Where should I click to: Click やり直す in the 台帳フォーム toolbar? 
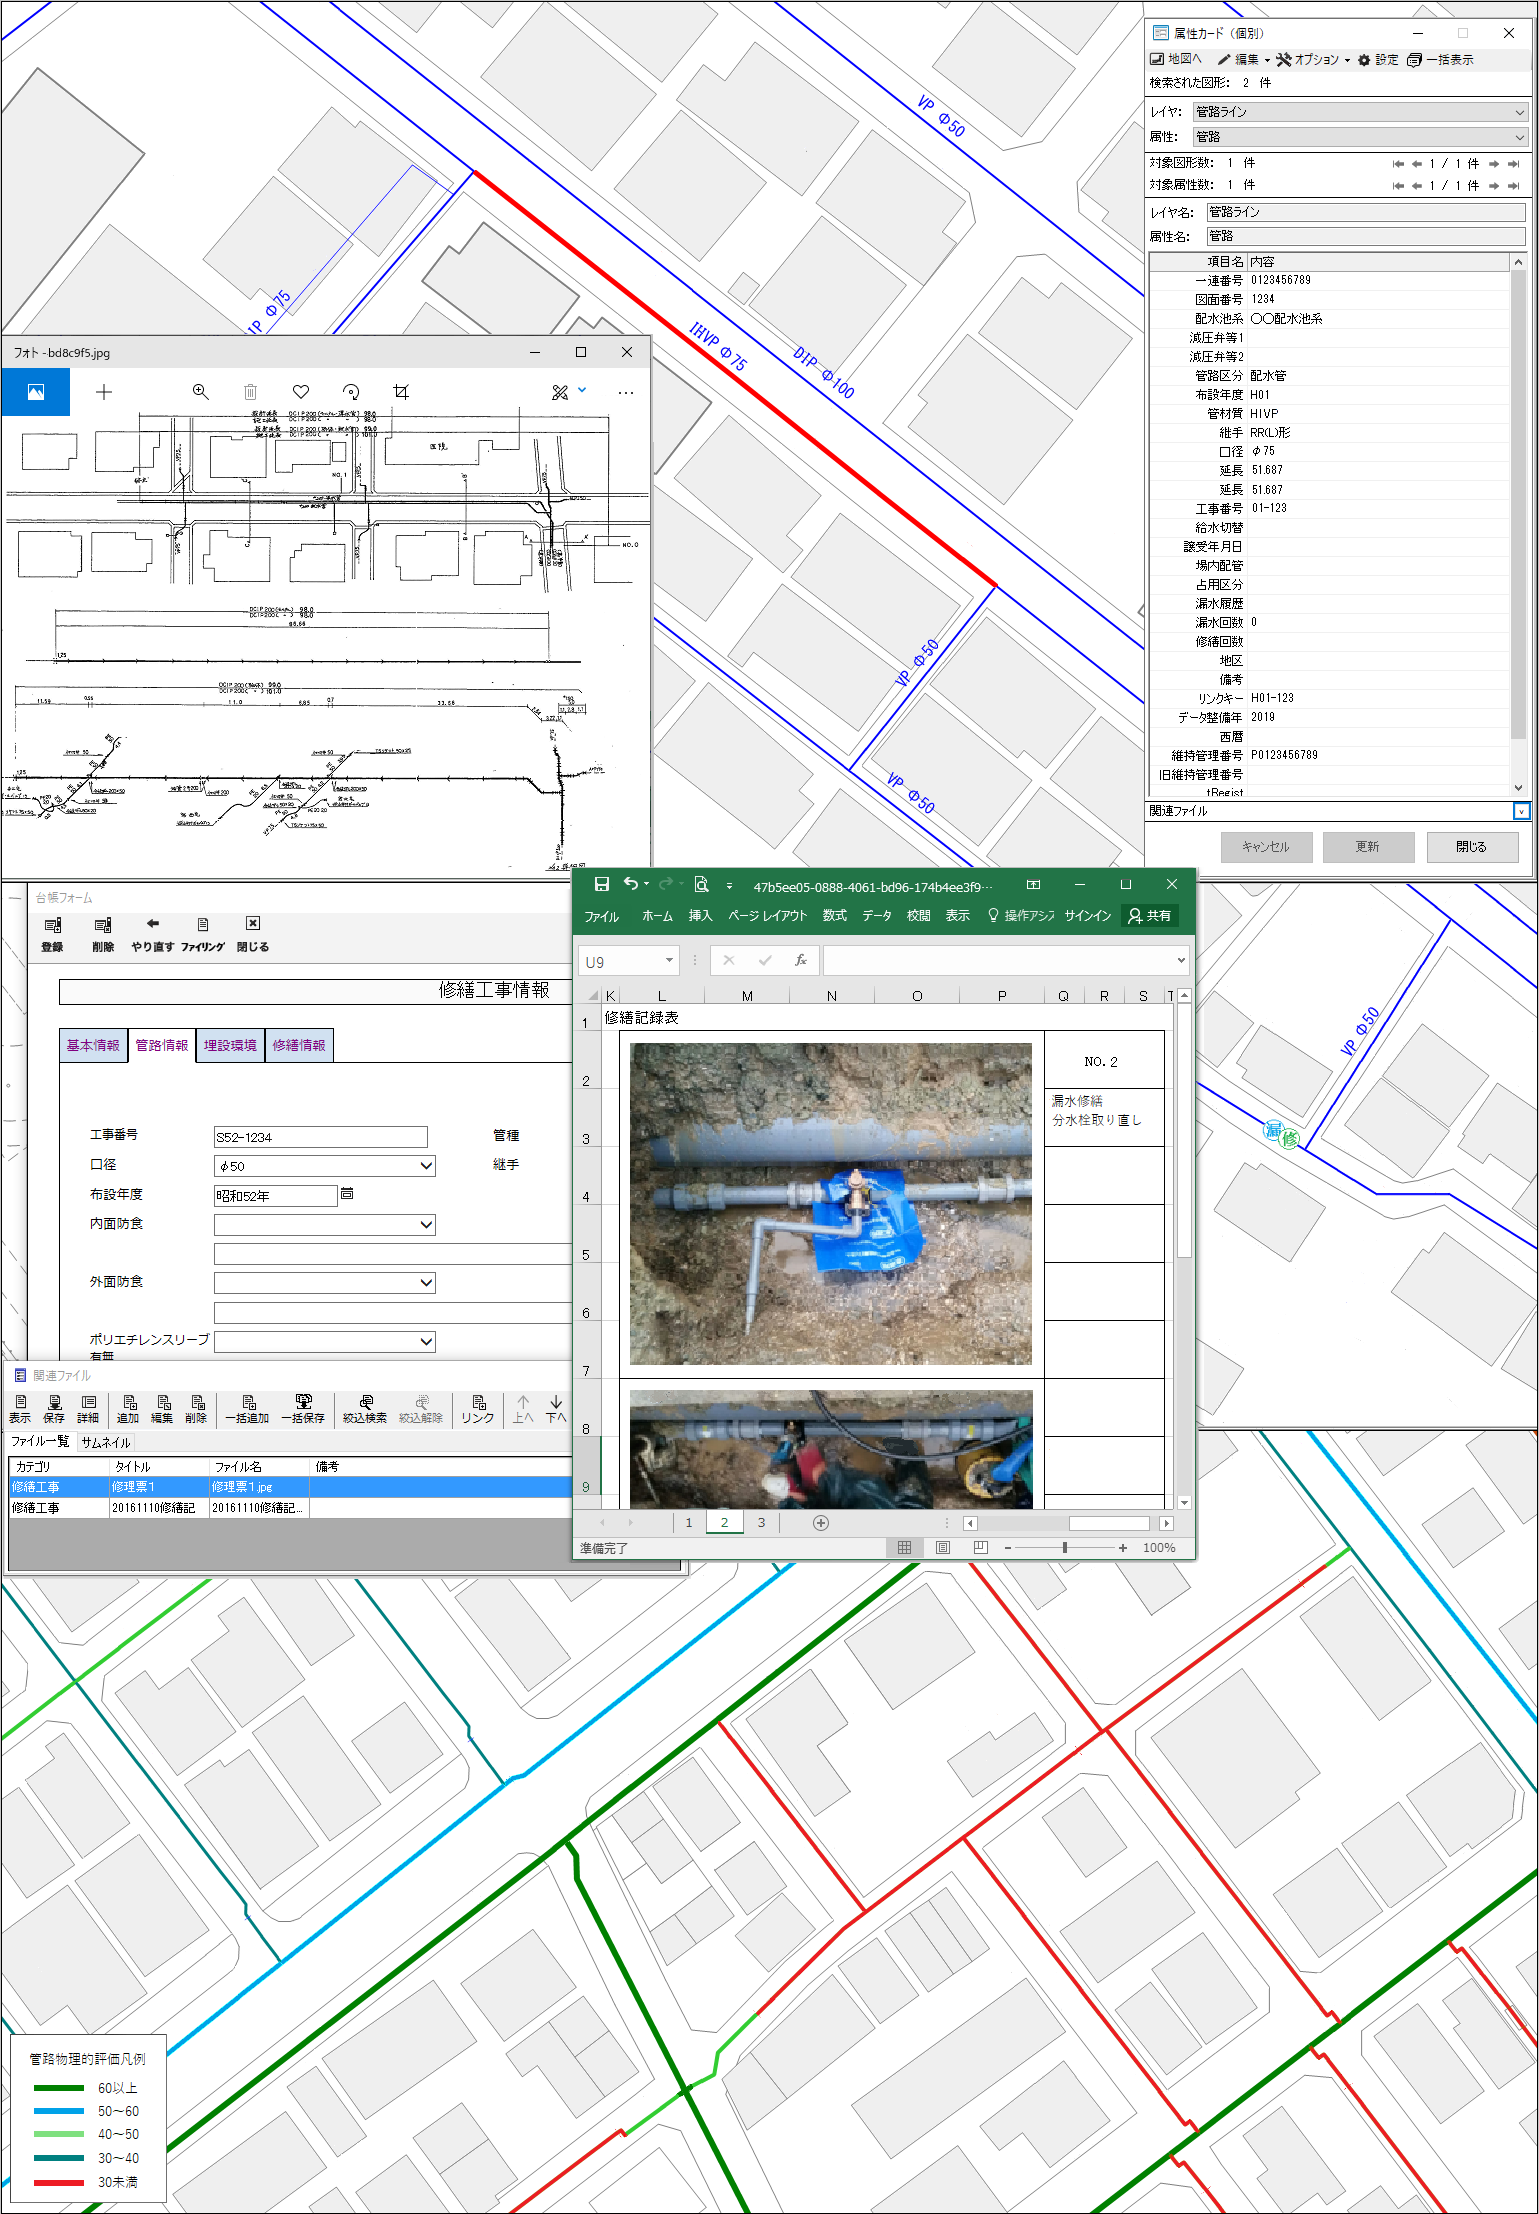click(153, 934)
